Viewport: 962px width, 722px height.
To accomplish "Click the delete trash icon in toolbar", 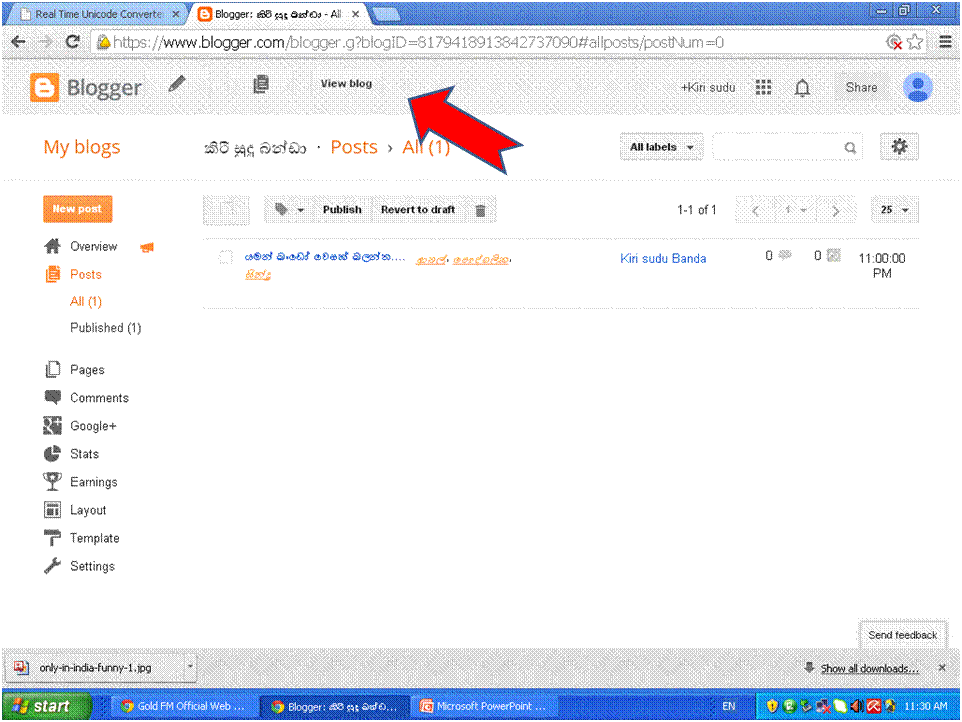I will [x=480, y=210].
